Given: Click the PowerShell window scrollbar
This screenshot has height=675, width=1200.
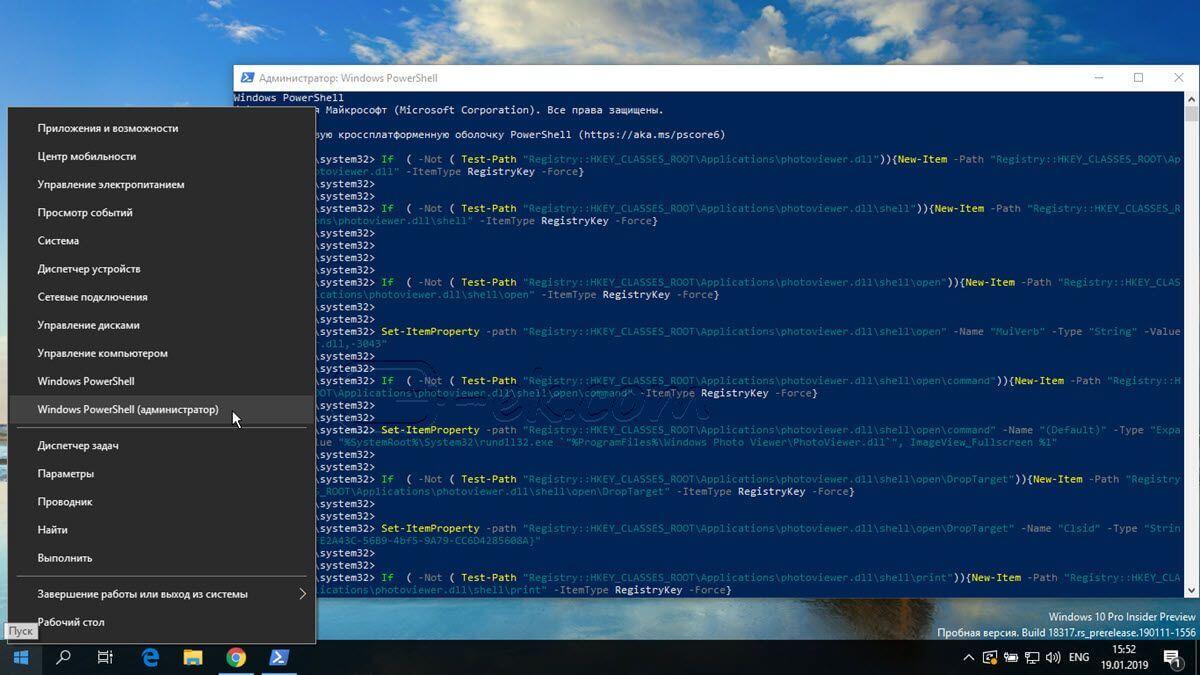Looking at the screenshot, I should tap(1191, 345).
